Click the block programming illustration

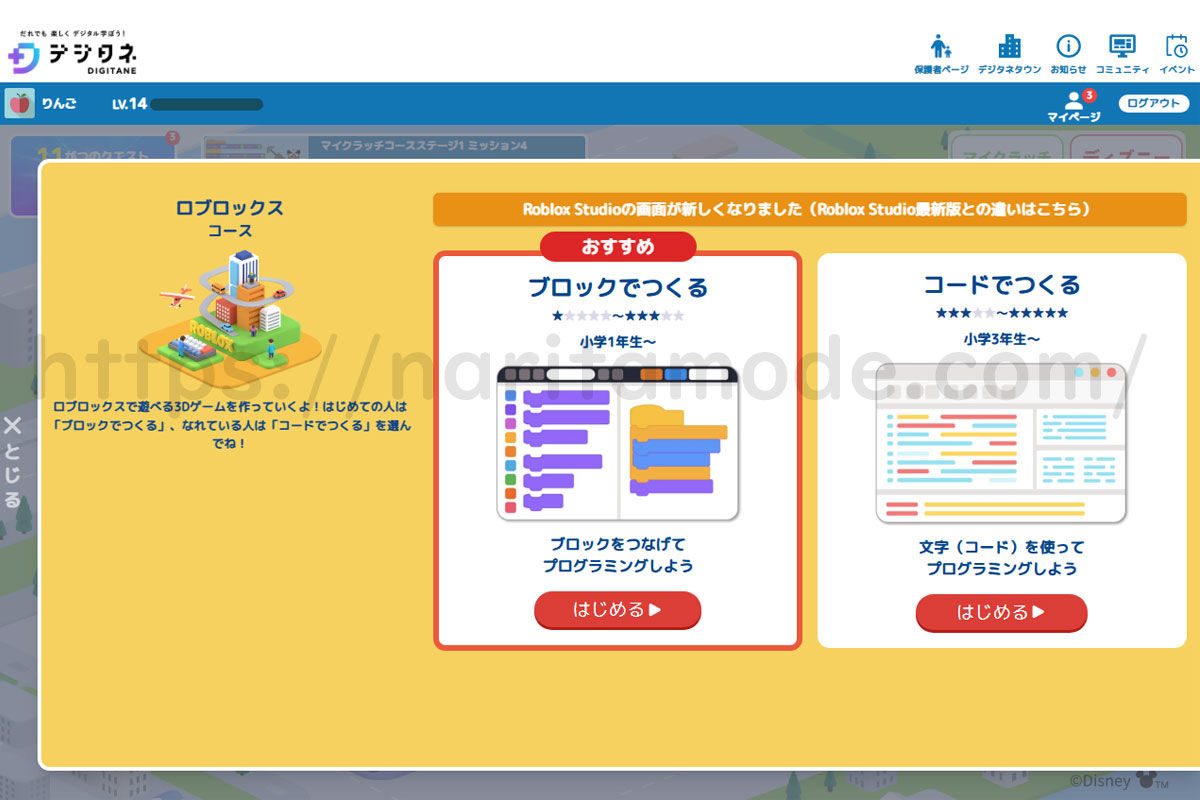coord(617,444)
